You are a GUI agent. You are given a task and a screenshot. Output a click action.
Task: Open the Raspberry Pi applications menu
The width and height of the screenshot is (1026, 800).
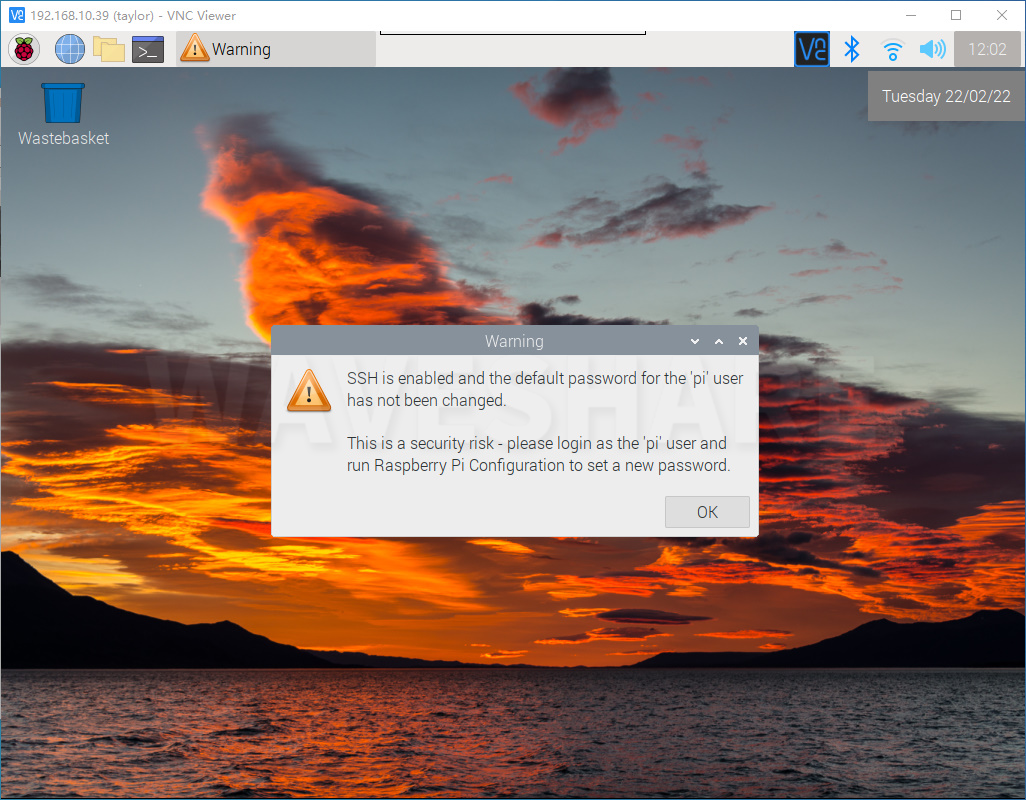24,49
